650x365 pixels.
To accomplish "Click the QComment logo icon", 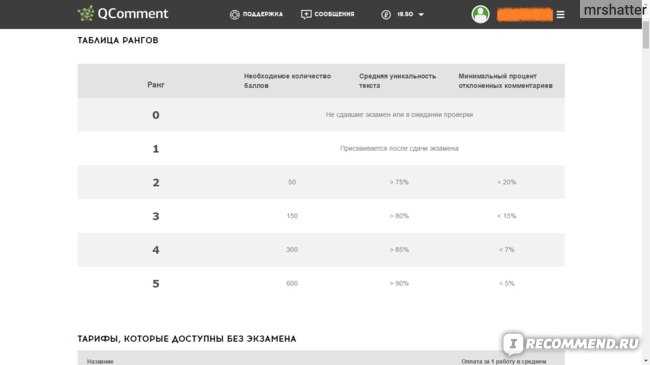I will coord(86,13).
